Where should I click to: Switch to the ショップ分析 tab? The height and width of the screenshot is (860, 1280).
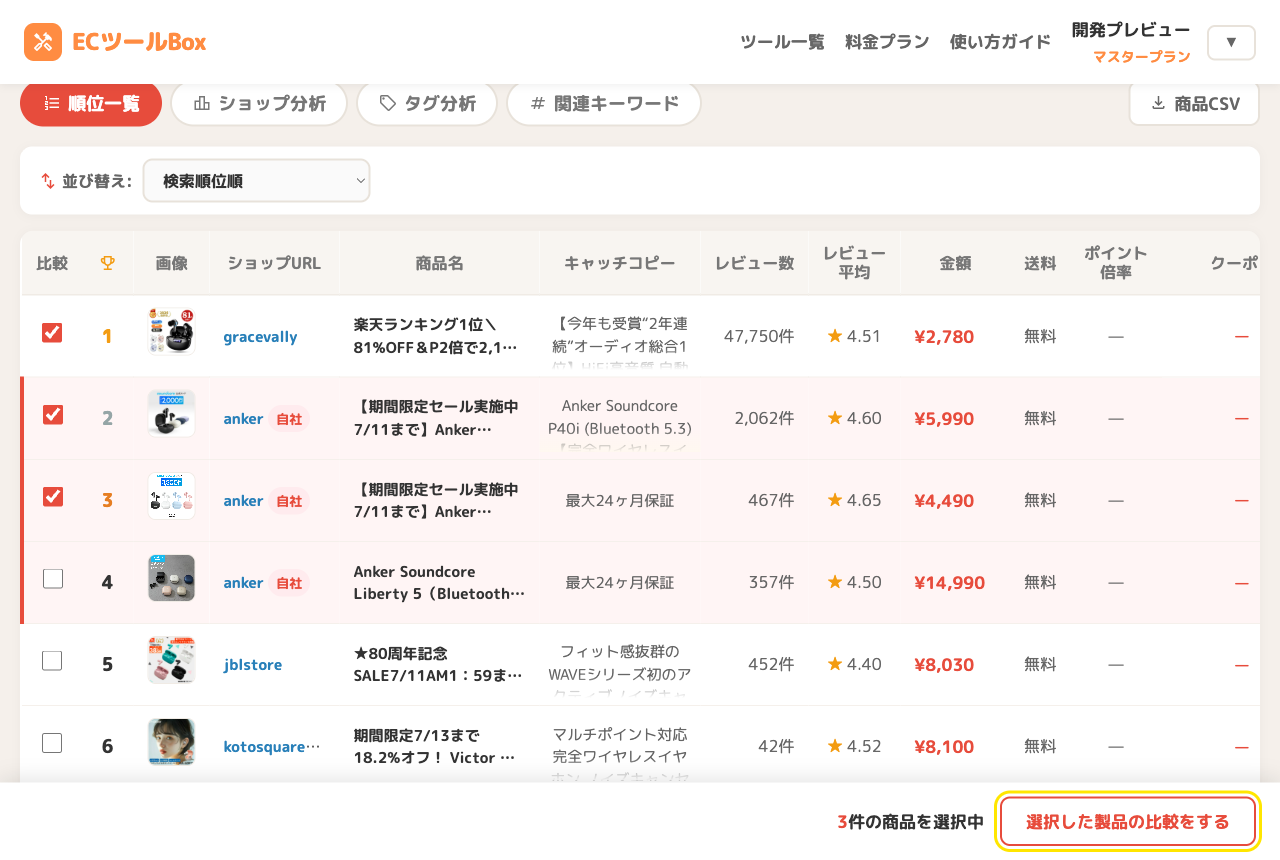tap(259, 103)
